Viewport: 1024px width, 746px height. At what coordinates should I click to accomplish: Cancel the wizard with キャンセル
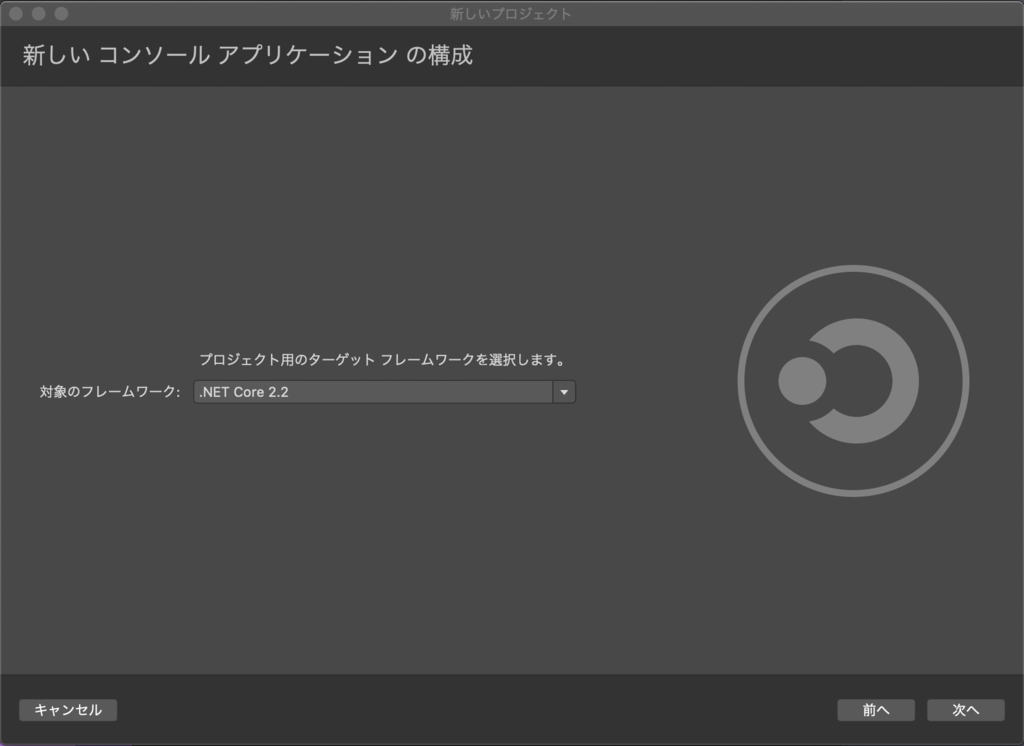pyautogui.click(x=67, y=710)
